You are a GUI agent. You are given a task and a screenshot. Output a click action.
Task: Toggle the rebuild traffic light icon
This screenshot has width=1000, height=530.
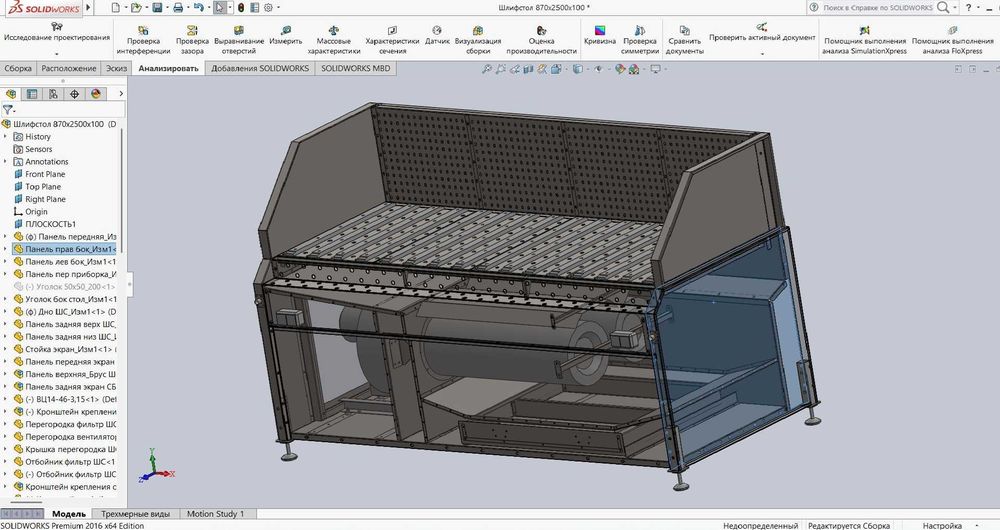[x=241, y=8]
